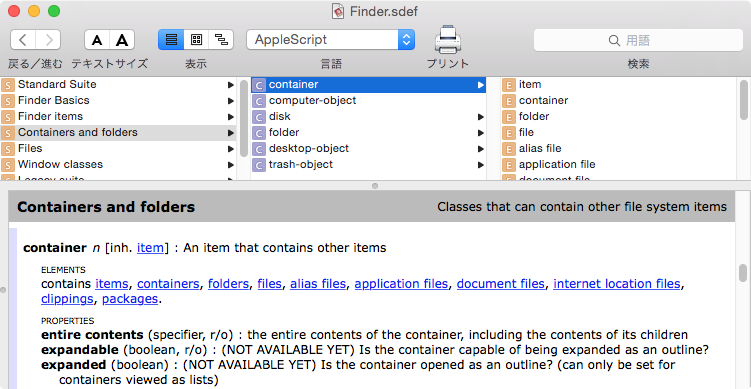Expand arrow for Window classes
This screenshot has width=751, height=389.
click(230, 165)
